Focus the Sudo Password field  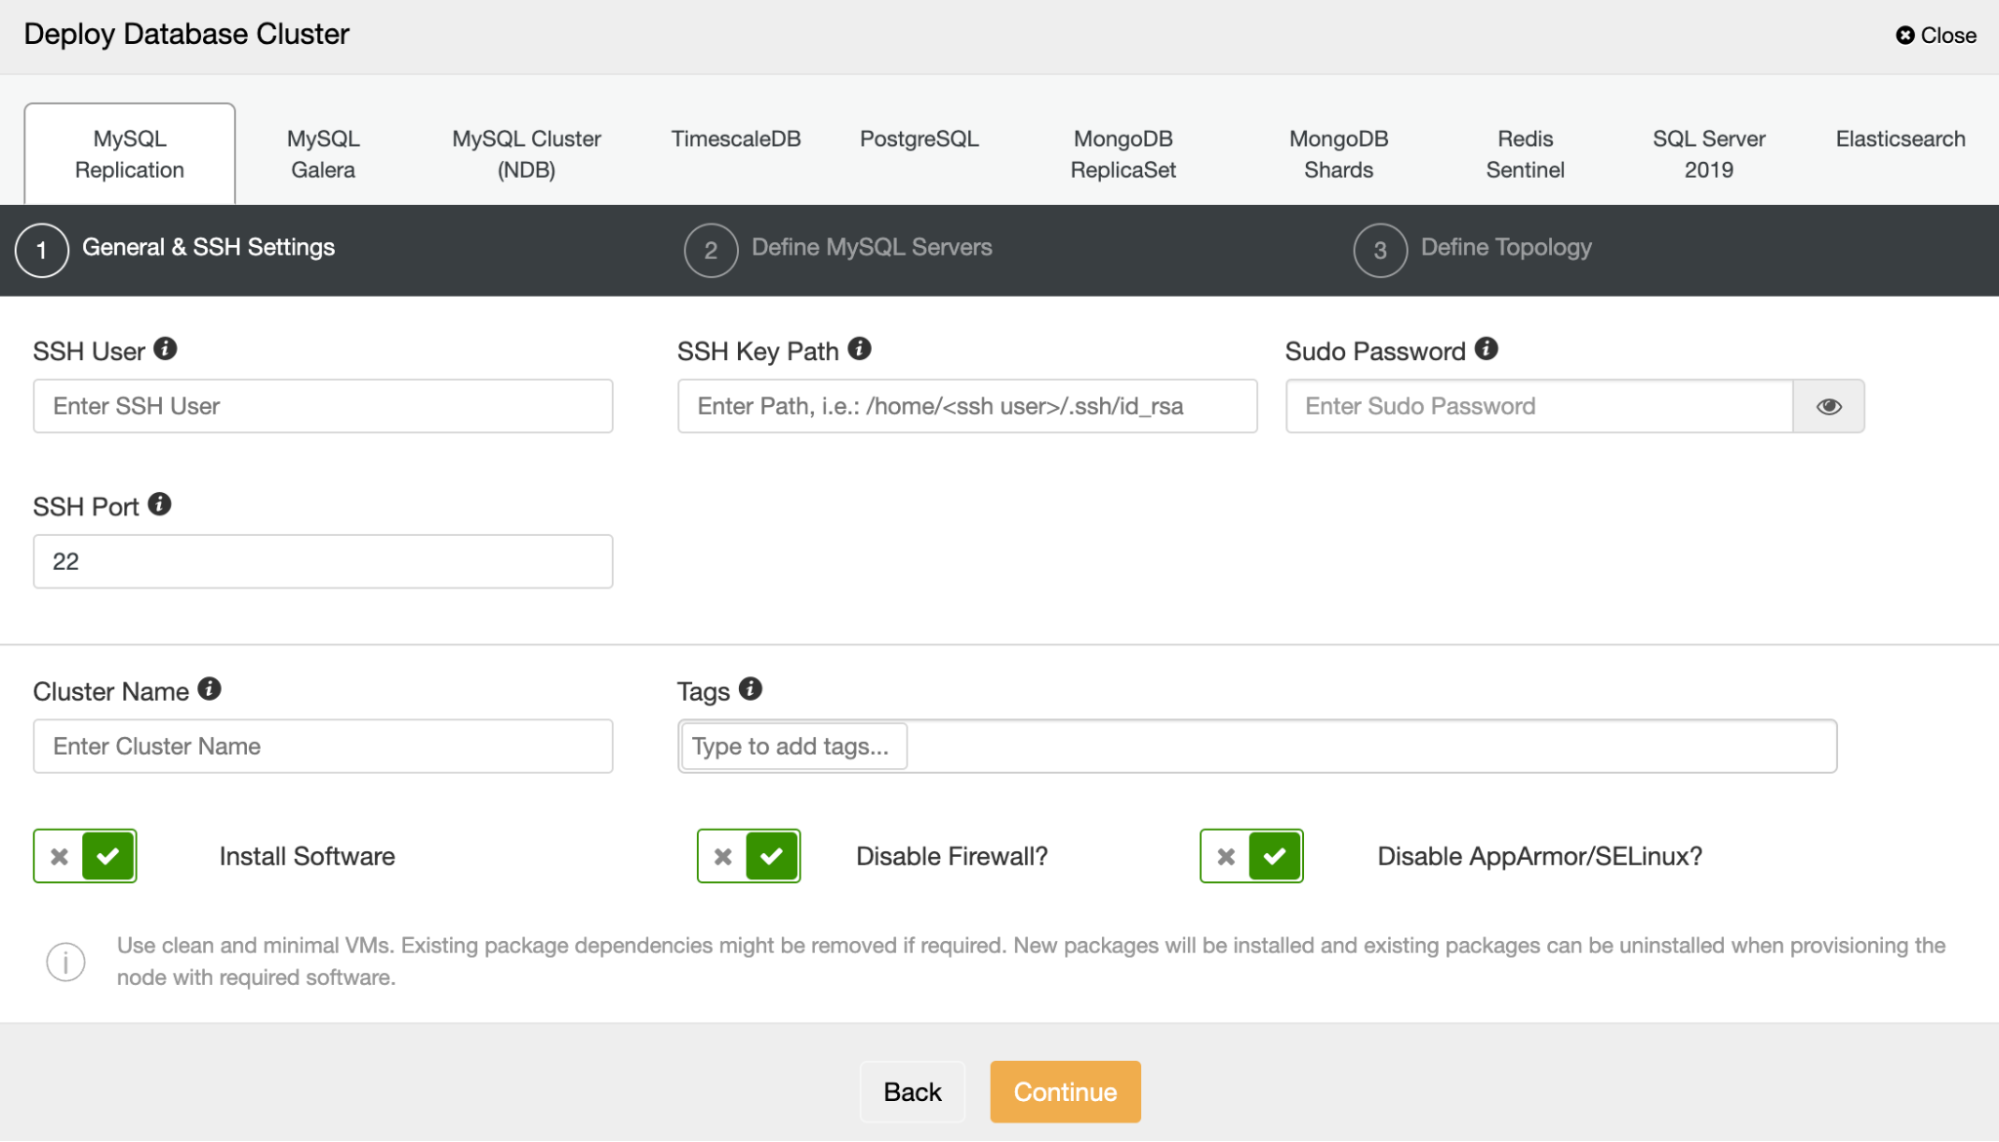point(1539,406)
